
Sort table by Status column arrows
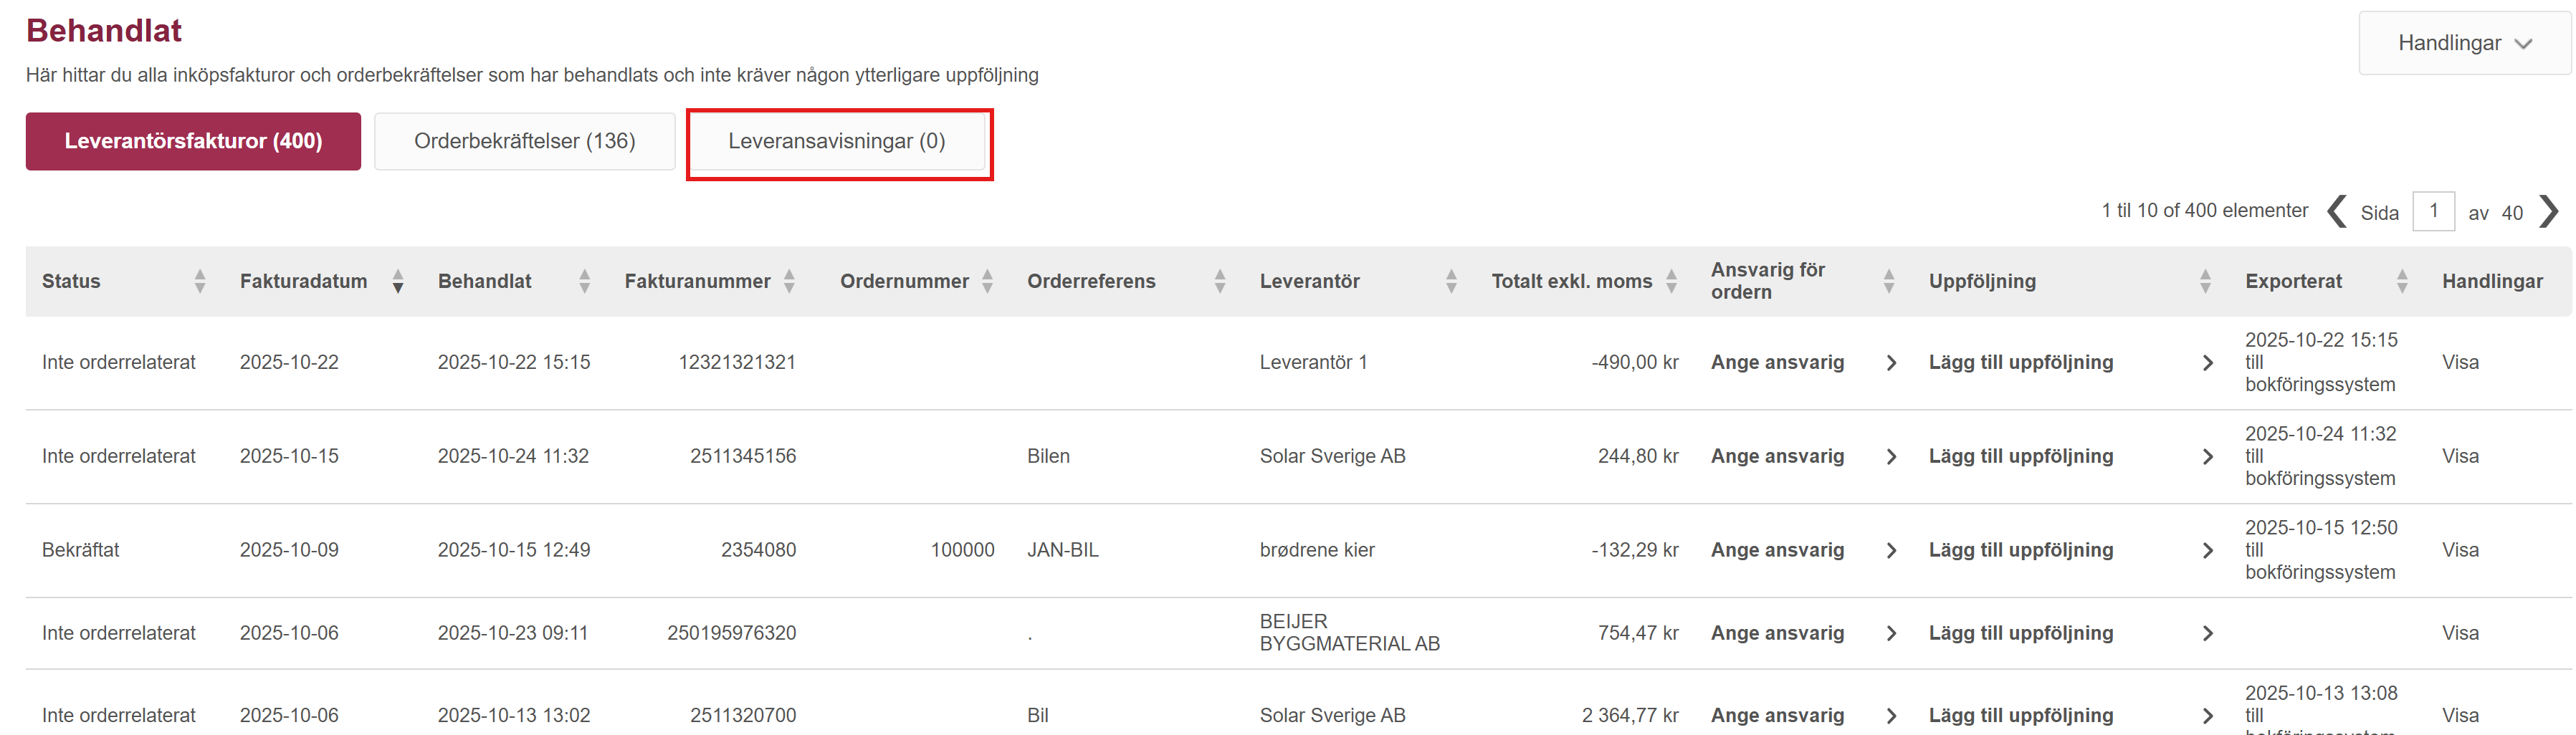coord(200,281)
